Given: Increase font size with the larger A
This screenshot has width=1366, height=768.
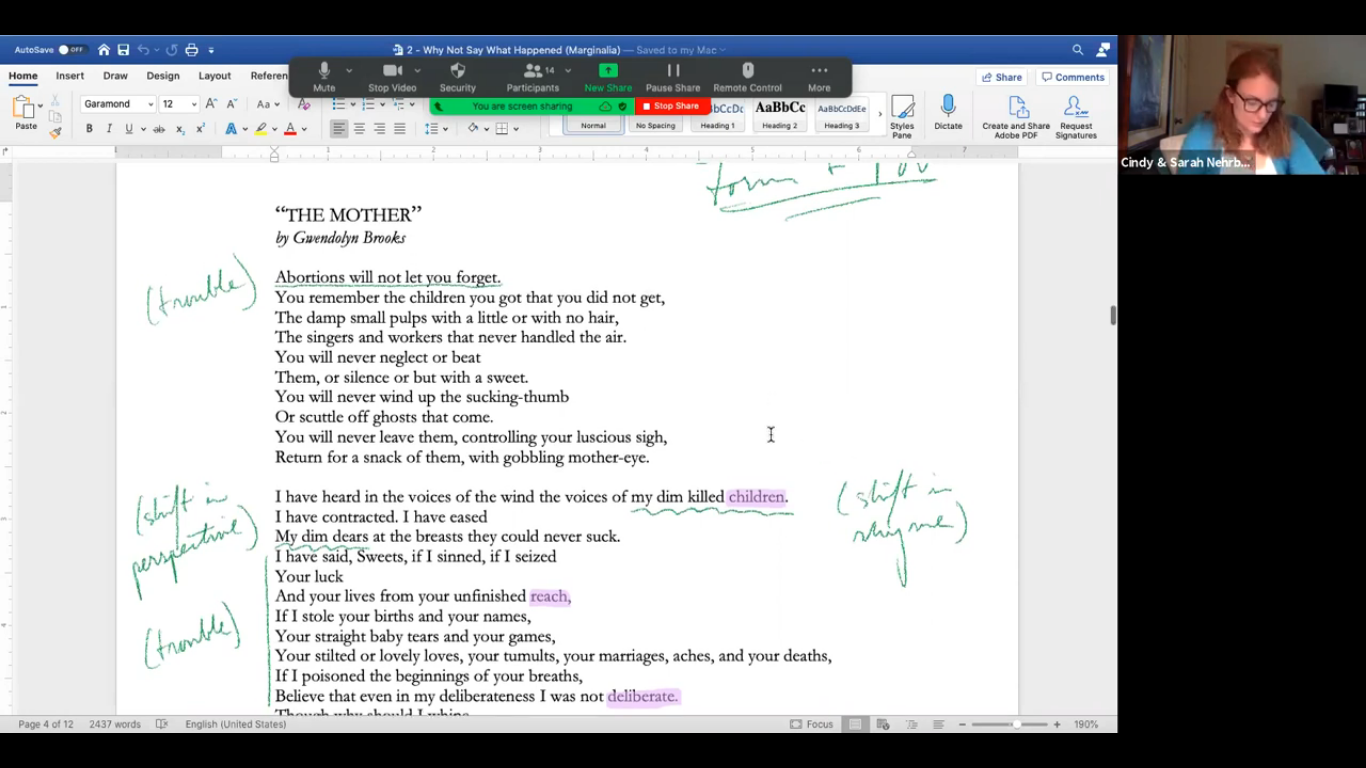Looking at the screenshot, I should pos(210,104).
